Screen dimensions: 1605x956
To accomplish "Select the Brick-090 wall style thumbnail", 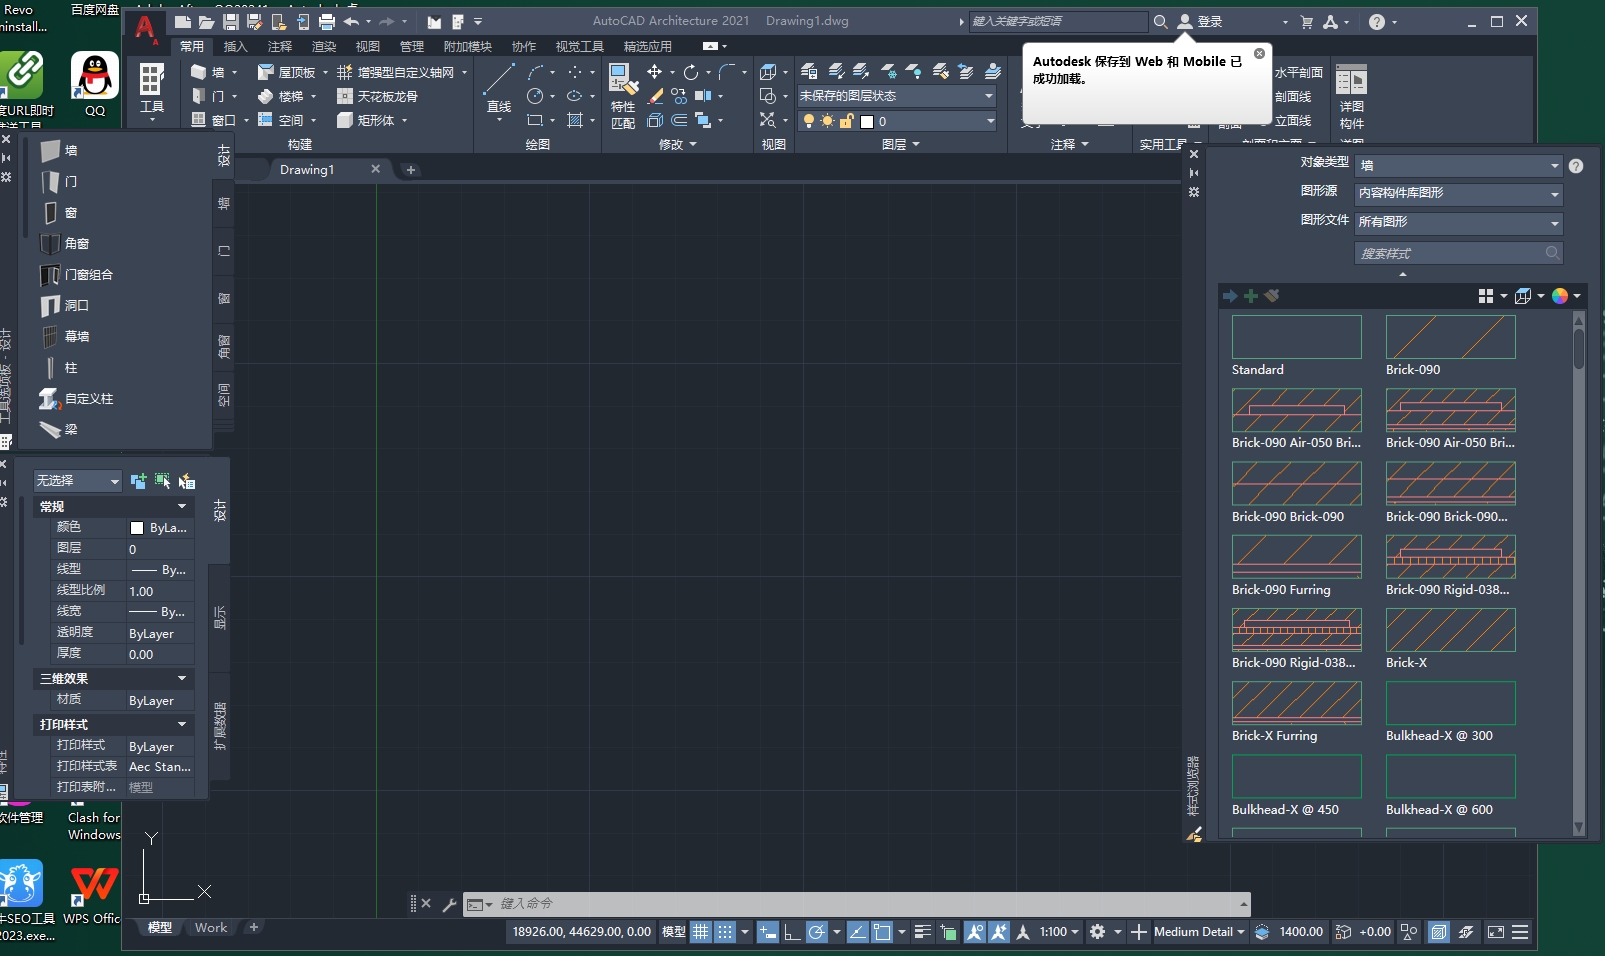I will [1451, 337].
